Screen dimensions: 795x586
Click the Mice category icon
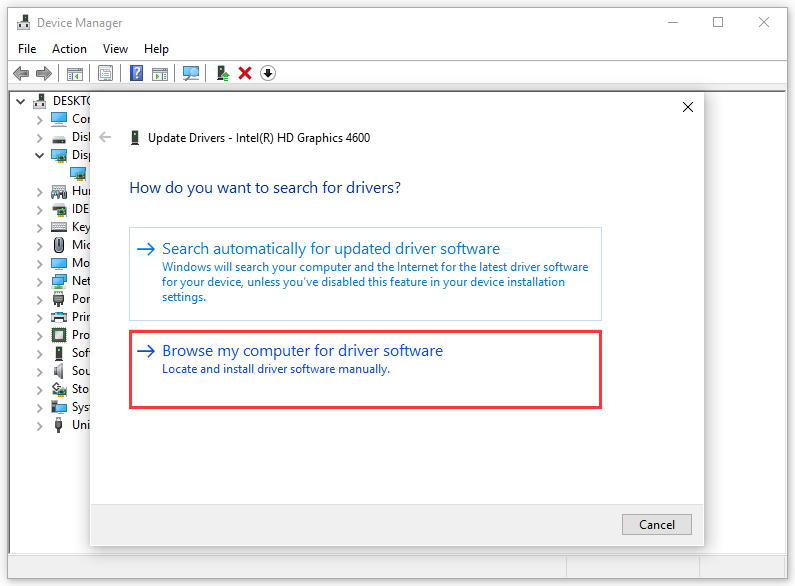tap(59, 245)
